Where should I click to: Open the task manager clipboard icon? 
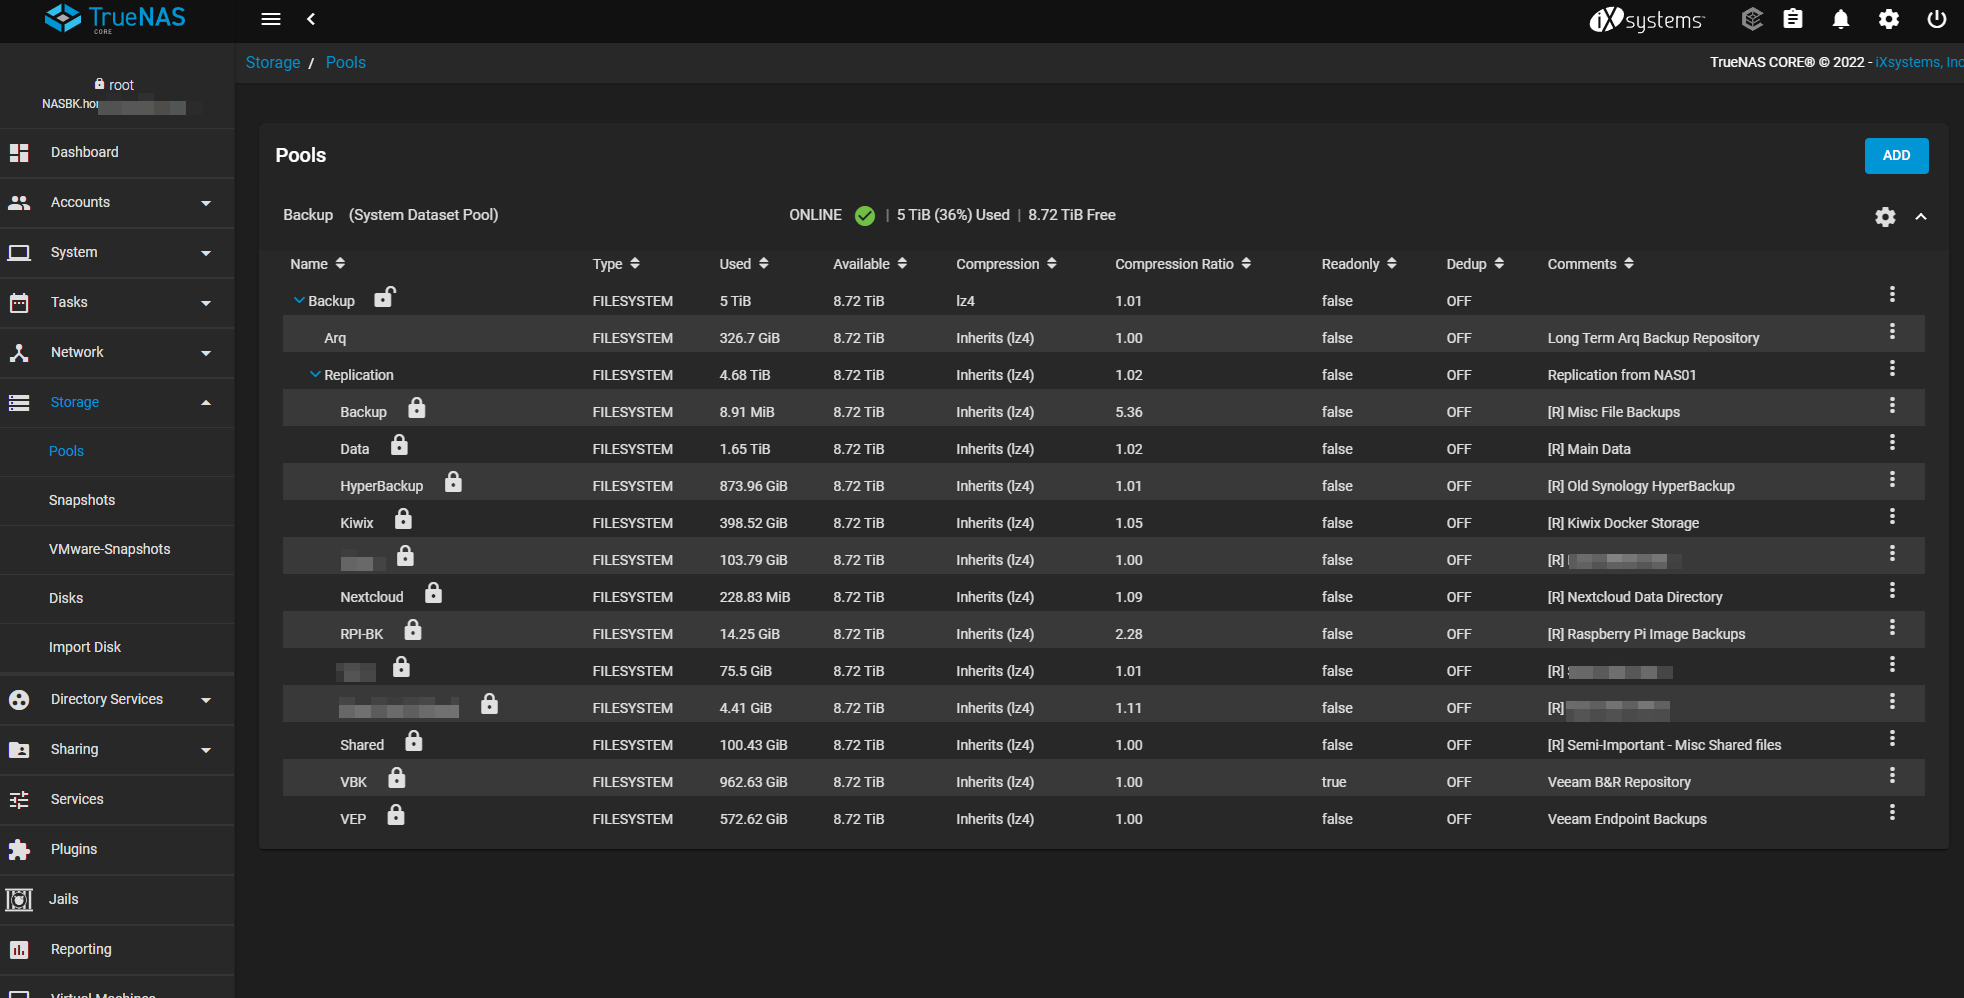coord(1793,19)
